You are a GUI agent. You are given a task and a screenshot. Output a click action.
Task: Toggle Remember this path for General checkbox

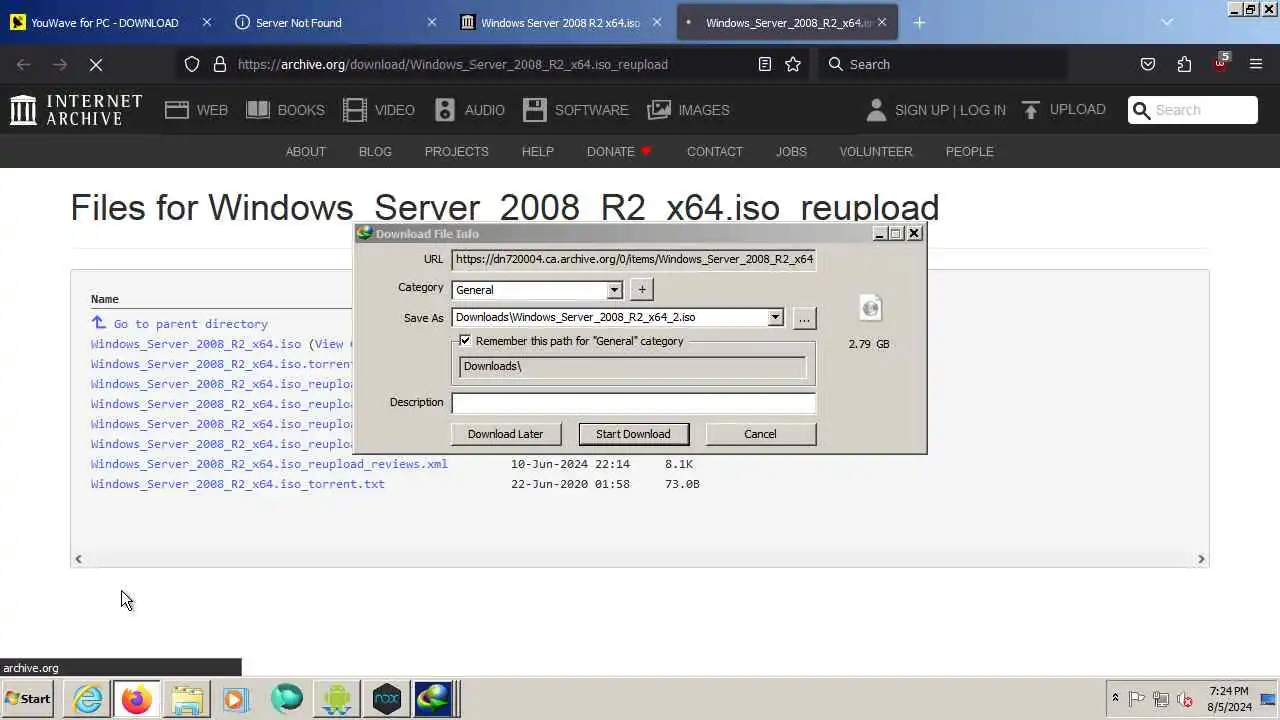point(465,341)
